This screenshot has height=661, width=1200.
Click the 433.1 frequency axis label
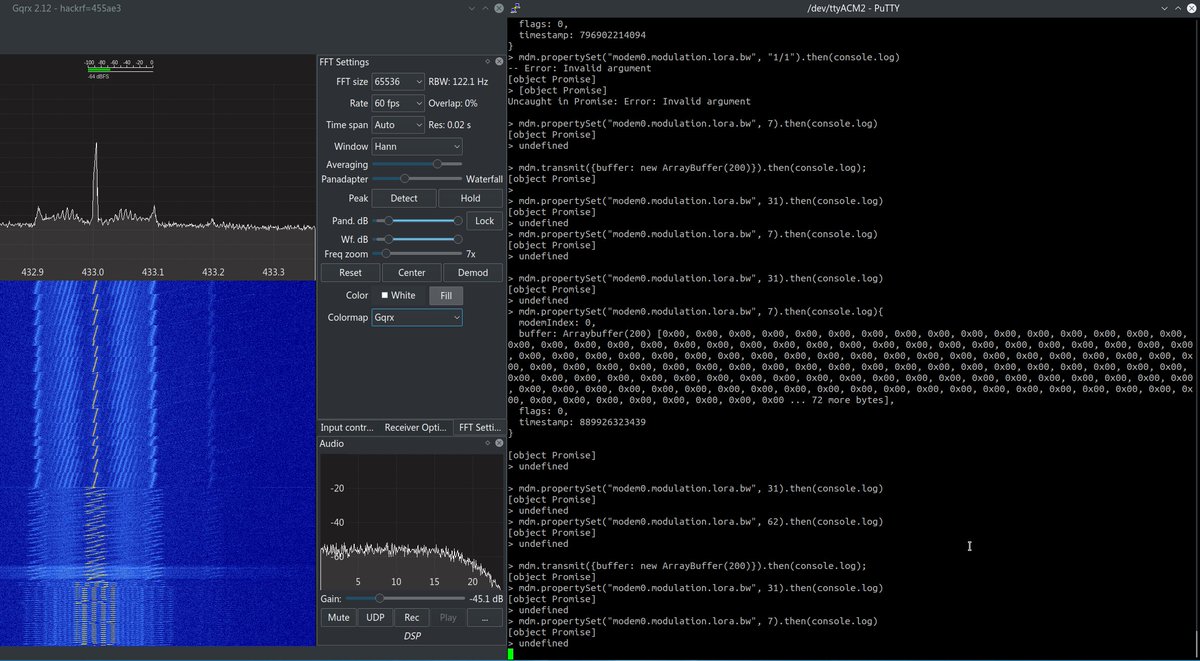click(153, 271)
